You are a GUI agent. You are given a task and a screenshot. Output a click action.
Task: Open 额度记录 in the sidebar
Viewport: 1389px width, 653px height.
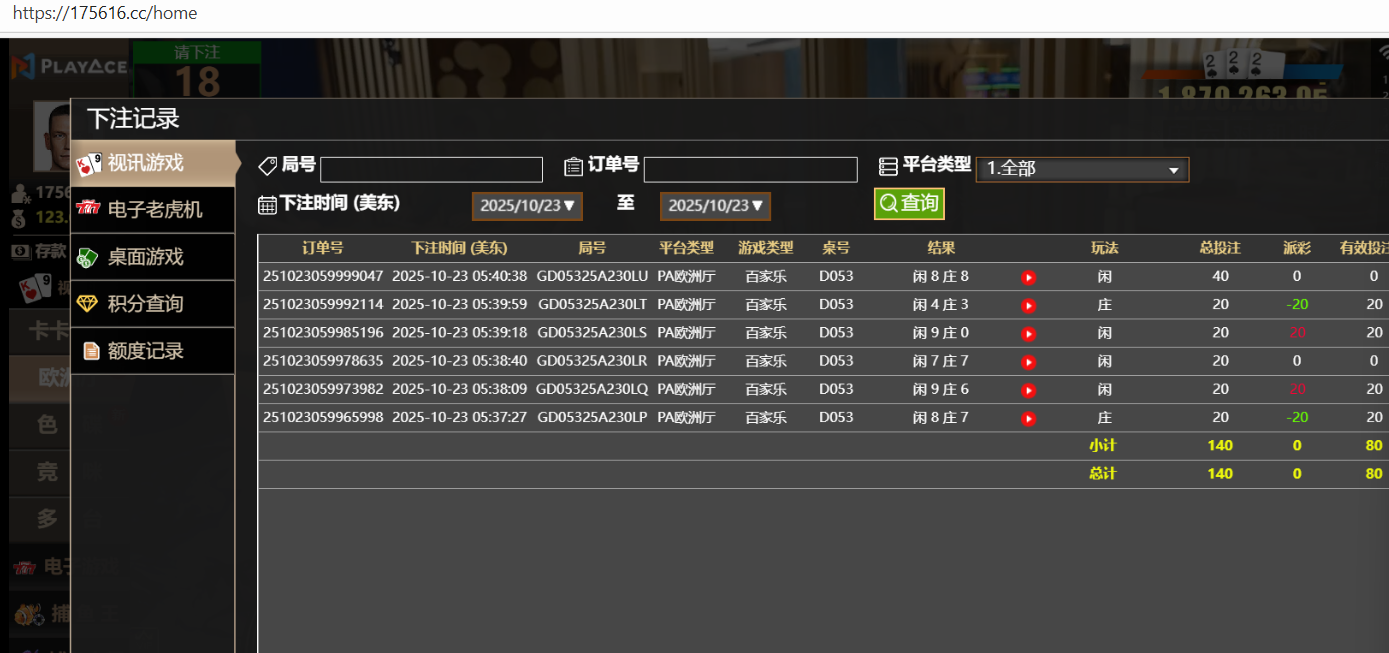coord(153,351)
